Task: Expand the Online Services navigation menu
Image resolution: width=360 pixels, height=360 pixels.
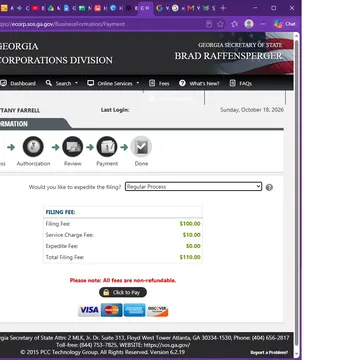Action: click(113, 83)
